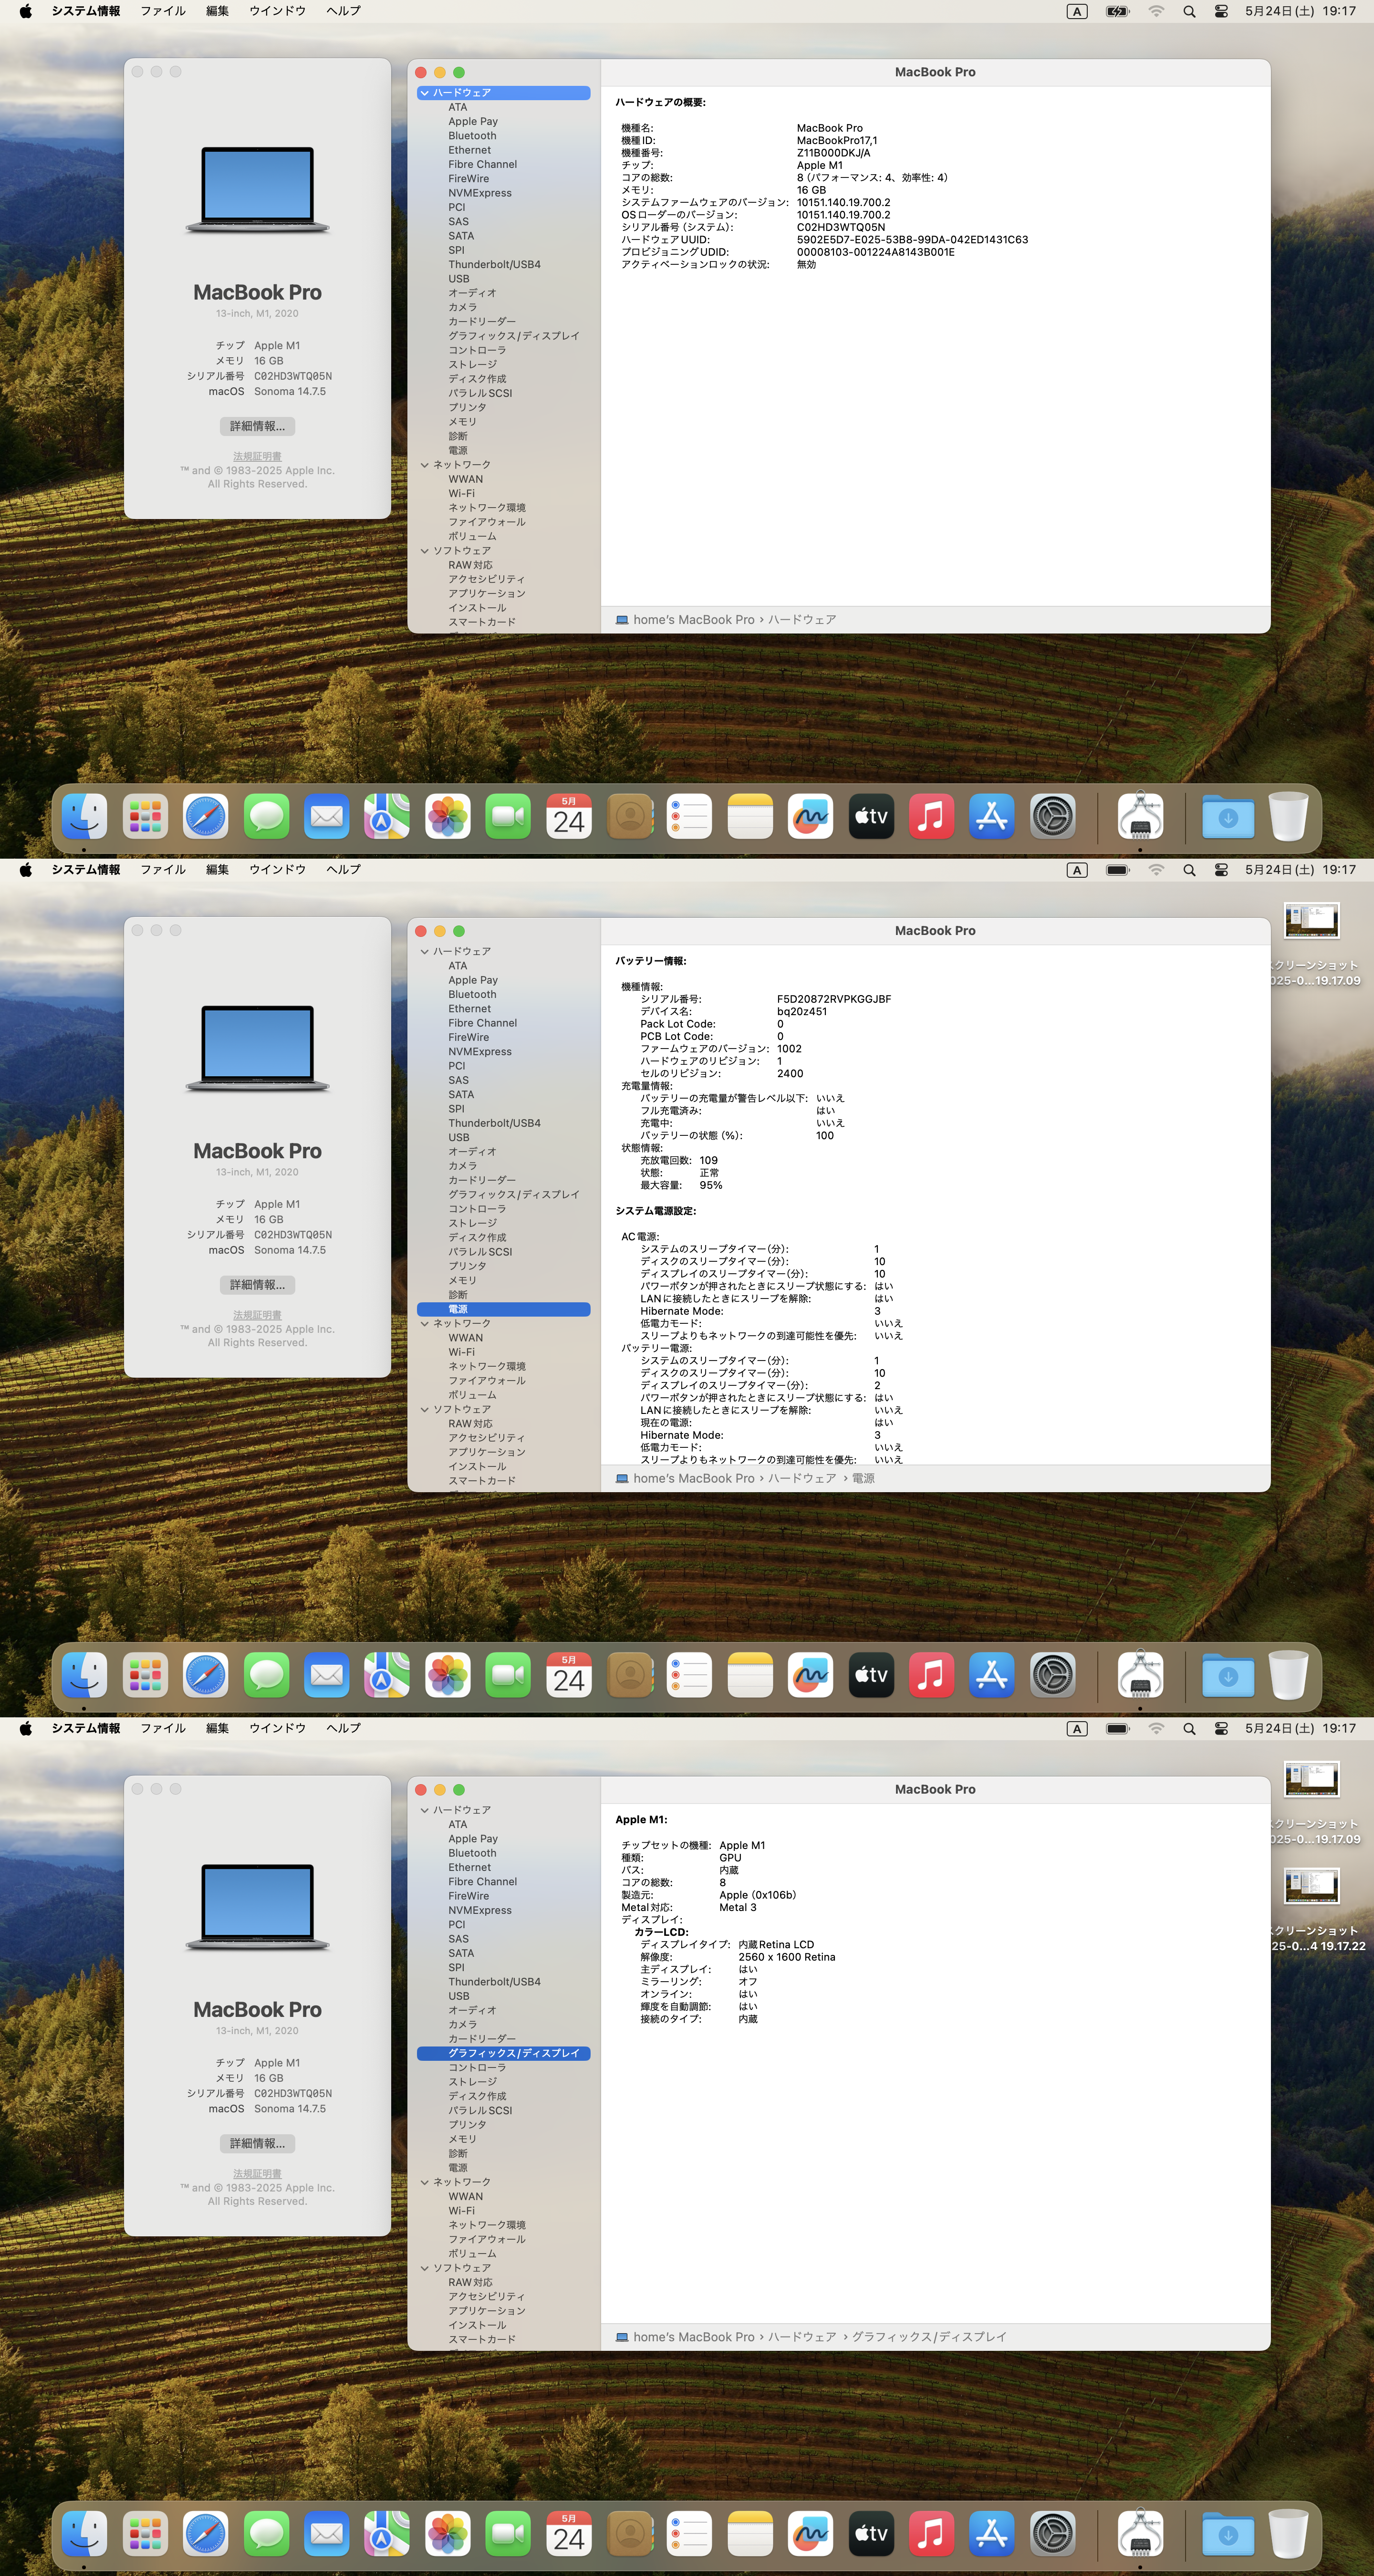Open ヘルプ menu above the battery info window

click(x=343, y=870)
